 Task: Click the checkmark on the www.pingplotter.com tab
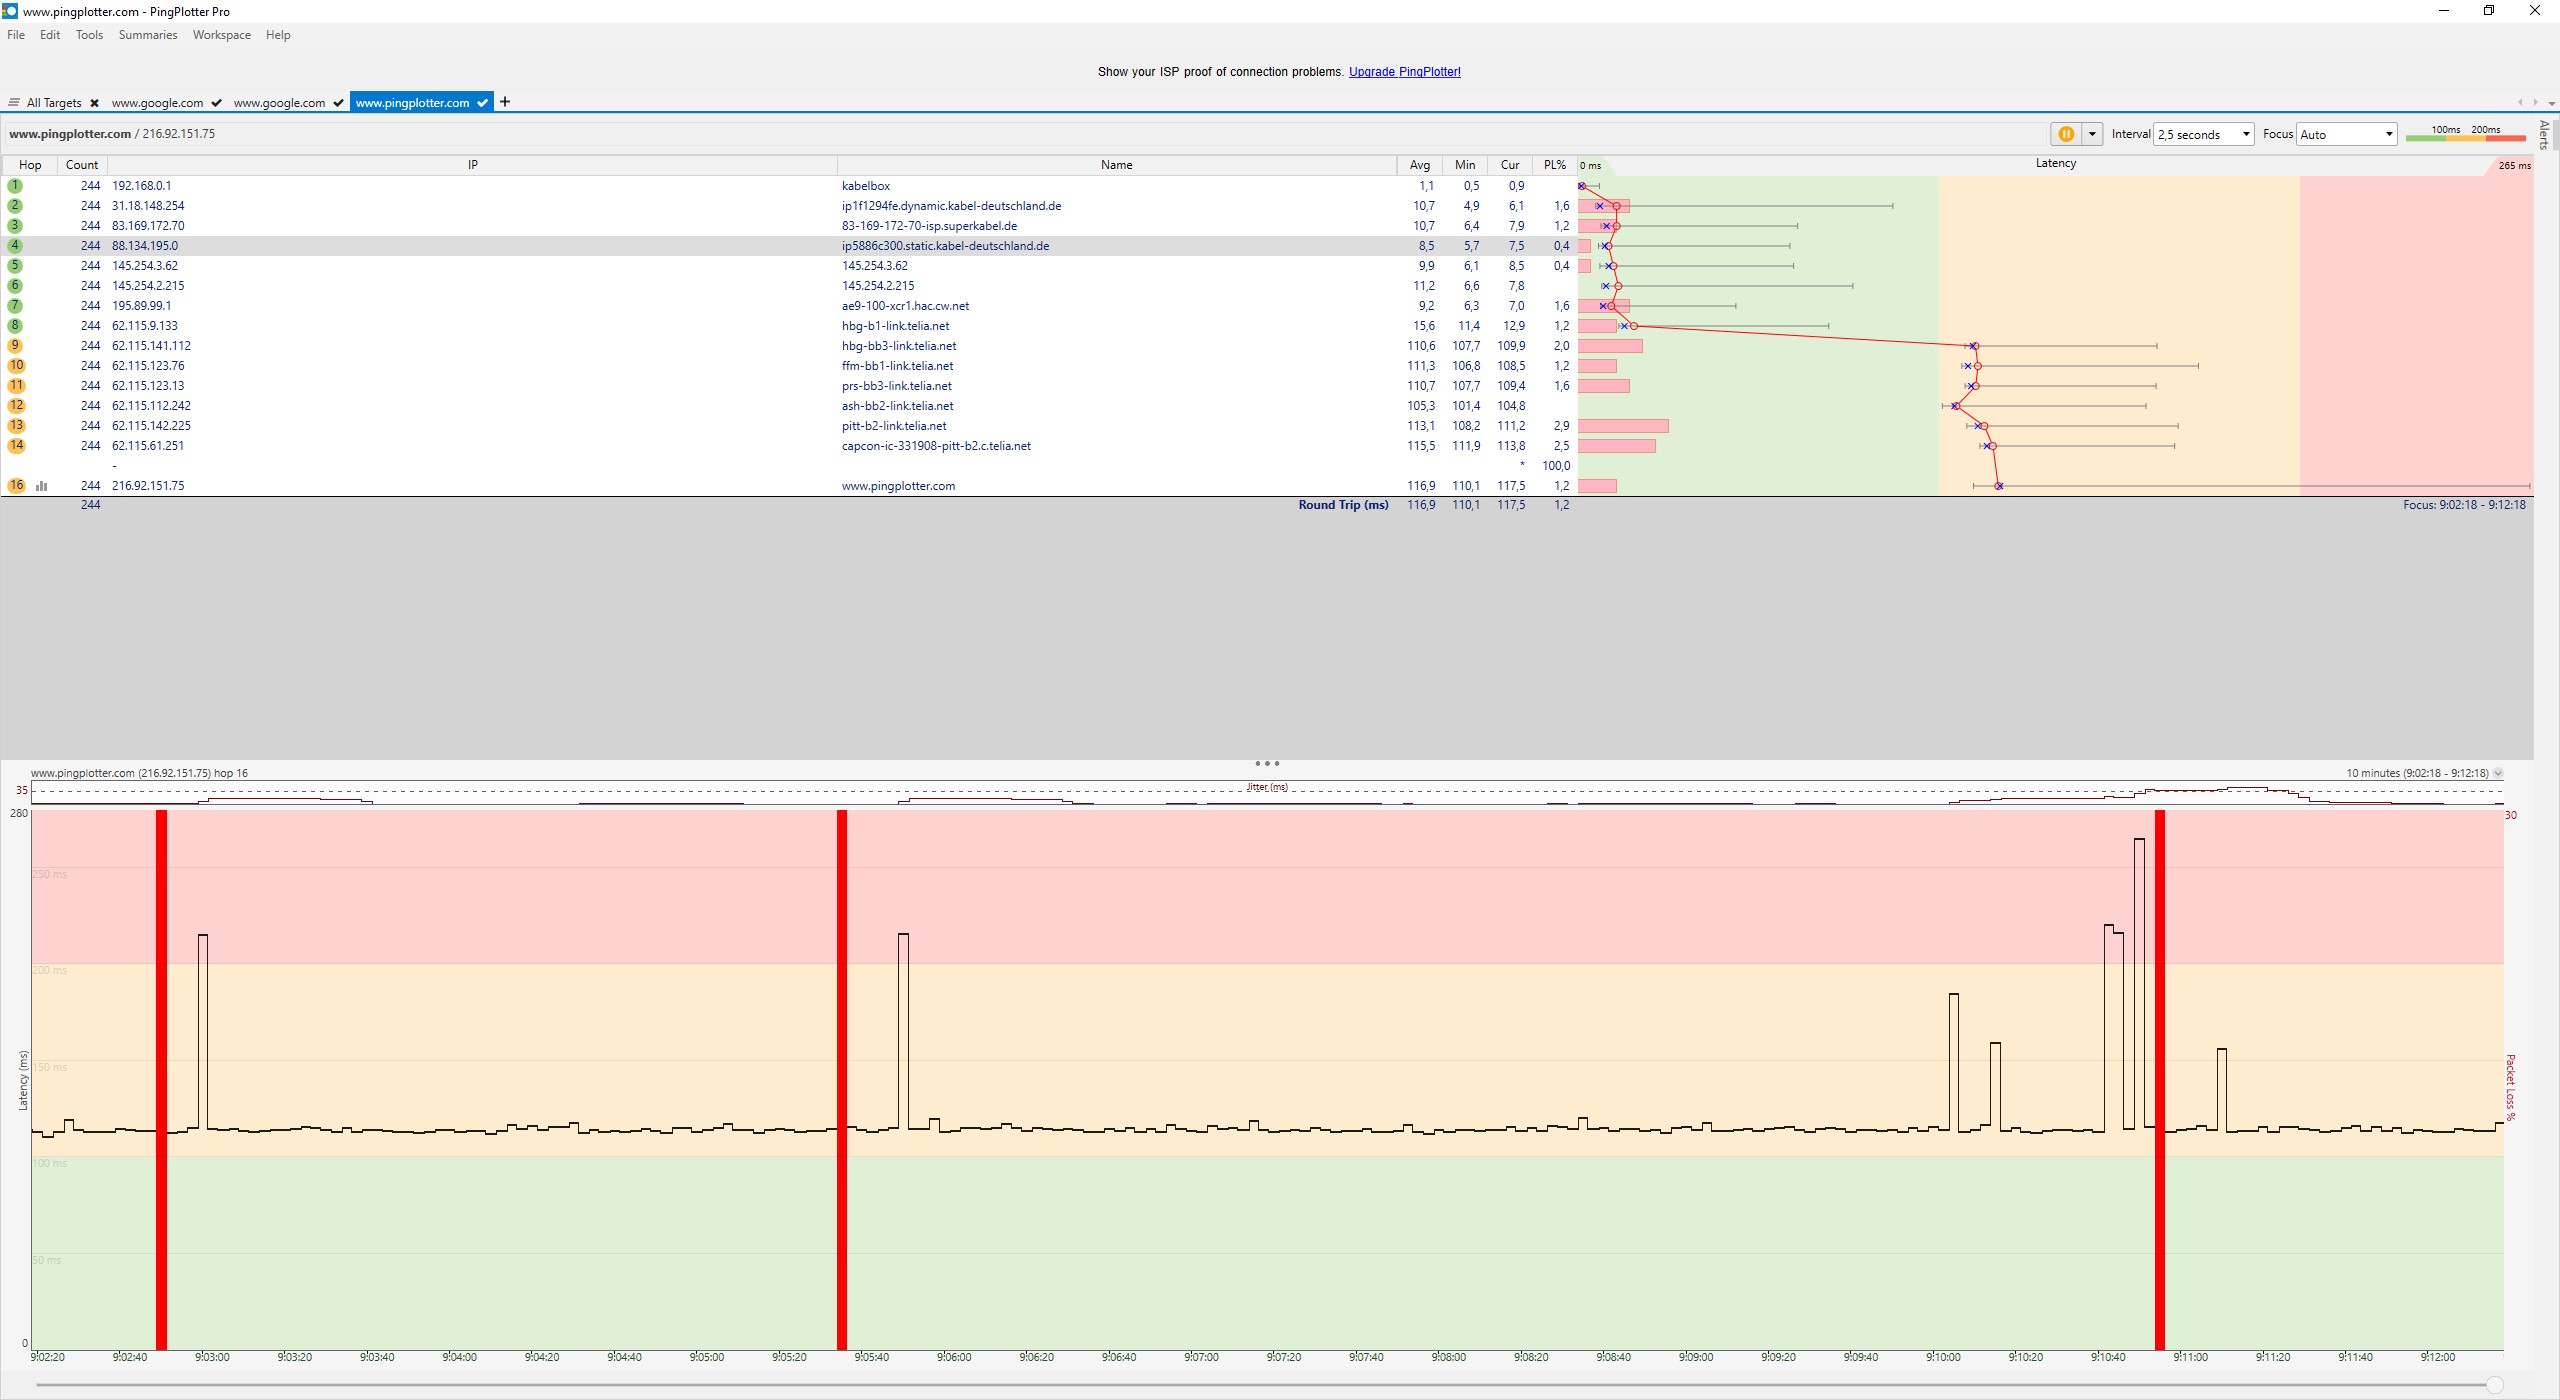click(x=482, y=103)
